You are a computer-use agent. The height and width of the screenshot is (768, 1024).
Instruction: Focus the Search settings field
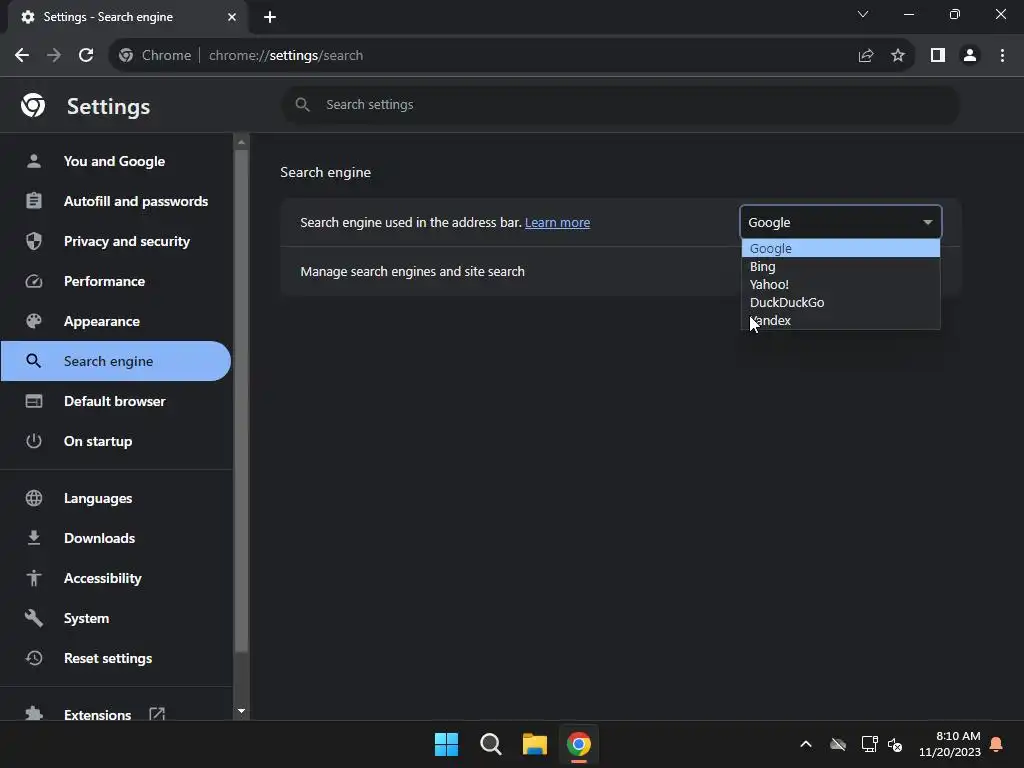[620, 104]
